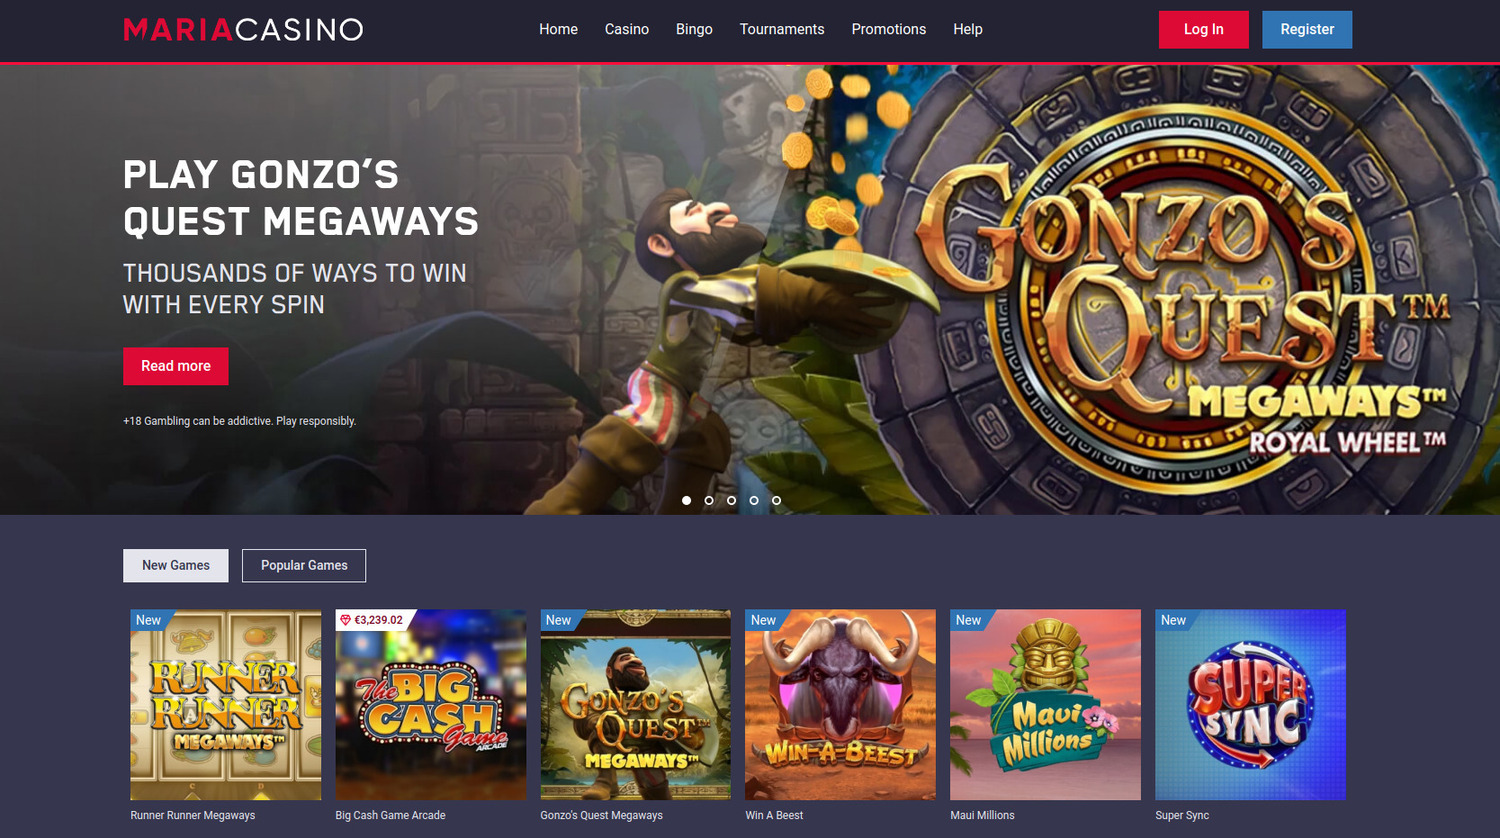This screenshot has width=1500, height=838.
Task: Switch to the second carousel slide dot
Action: point(709,500)
